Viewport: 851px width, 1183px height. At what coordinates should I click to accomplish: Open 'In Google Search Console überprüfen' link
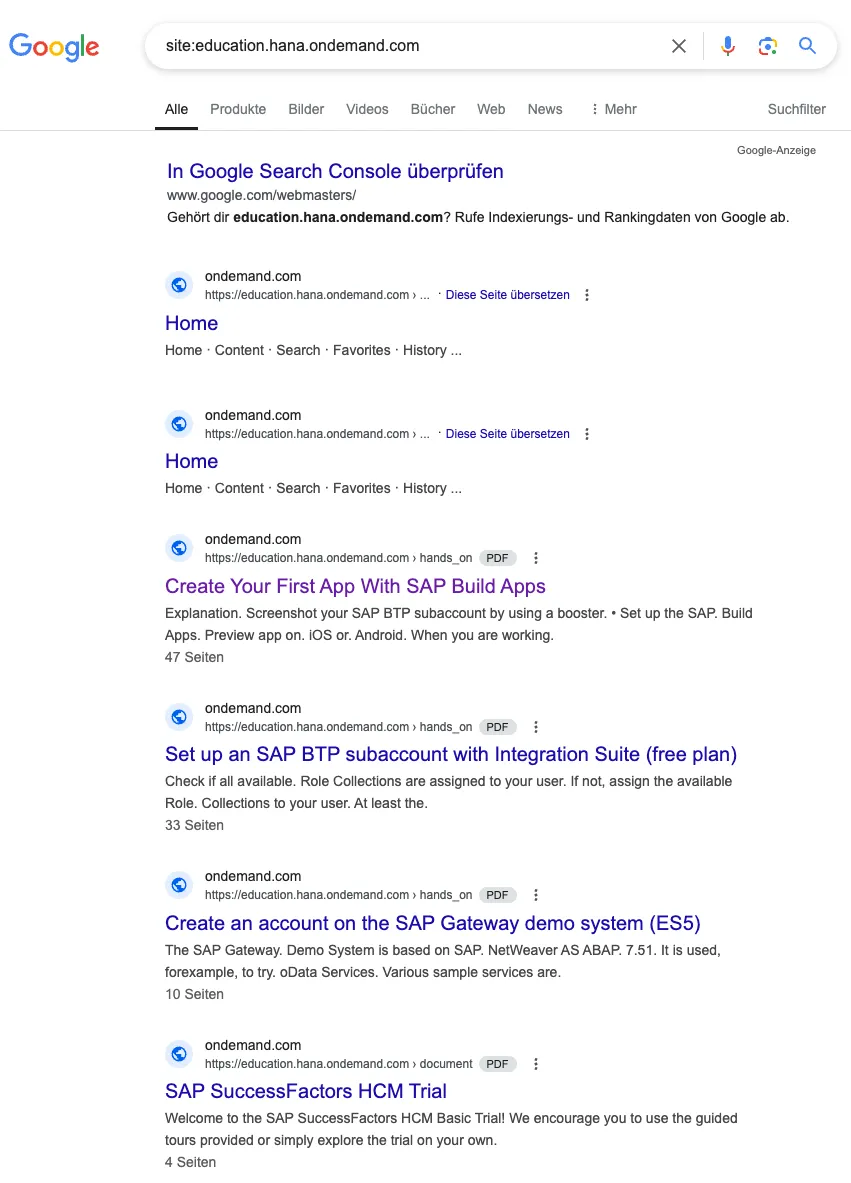point(335,171)
